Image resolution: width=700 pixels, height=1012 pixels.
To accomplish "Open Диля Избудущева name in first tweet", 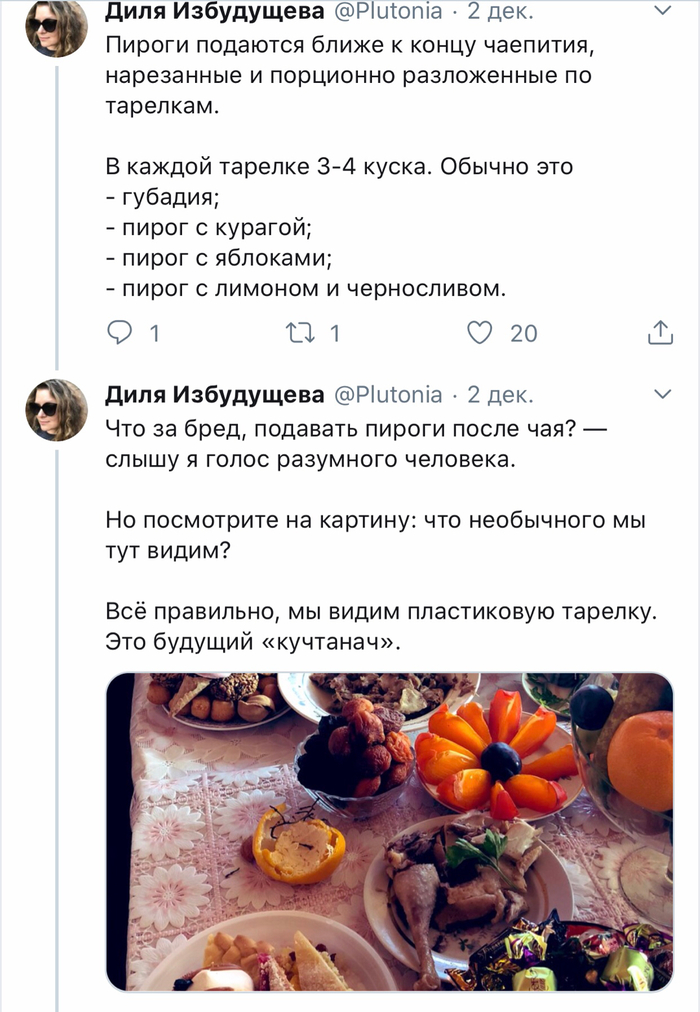I will [x=214, y=13].
